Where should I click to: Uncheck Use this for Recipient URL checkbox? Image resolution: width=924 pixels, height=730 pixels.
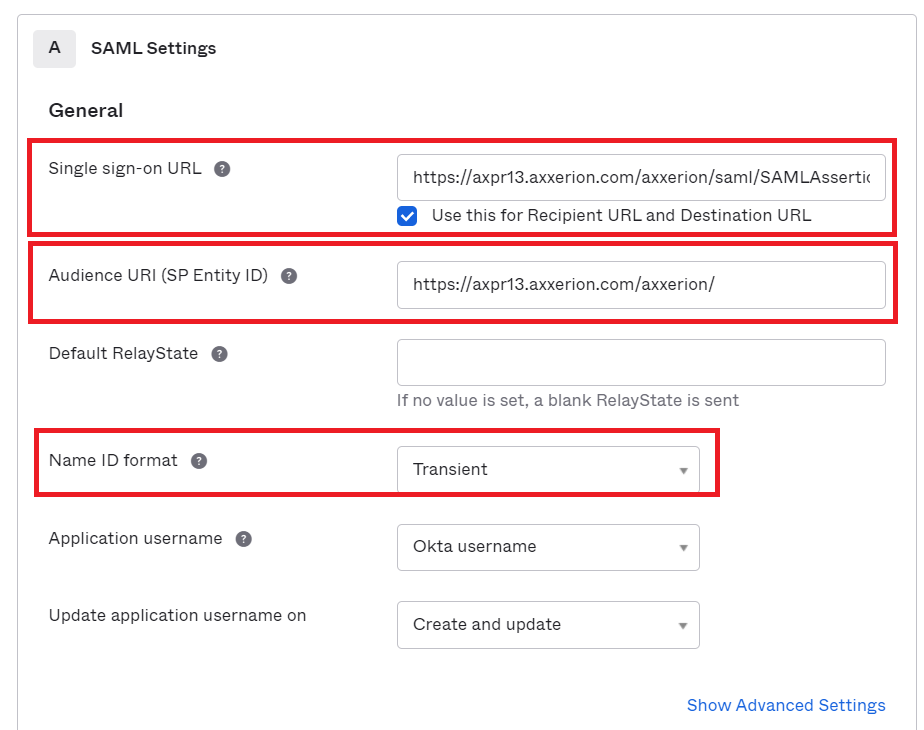407,216
